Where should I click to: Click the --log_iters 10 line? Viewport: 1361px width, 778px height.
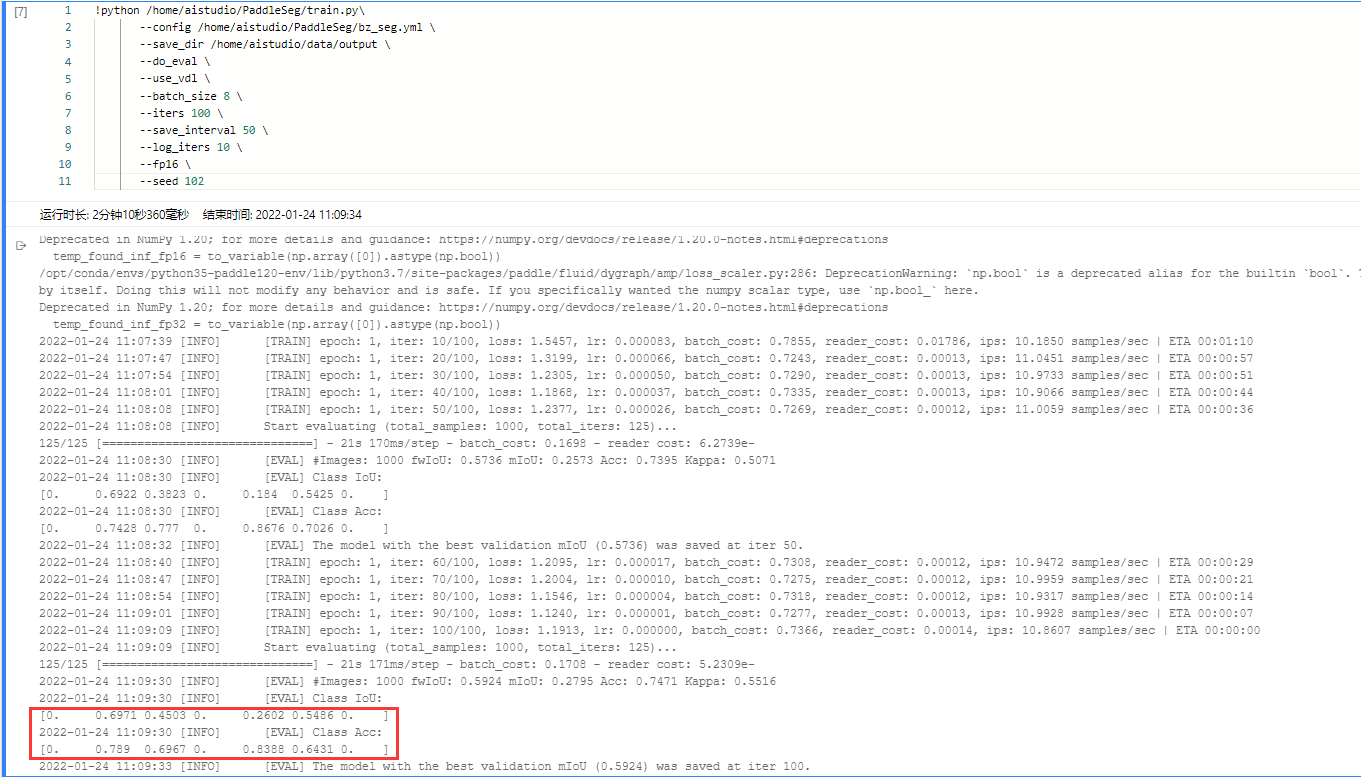(x=191, y=147)
